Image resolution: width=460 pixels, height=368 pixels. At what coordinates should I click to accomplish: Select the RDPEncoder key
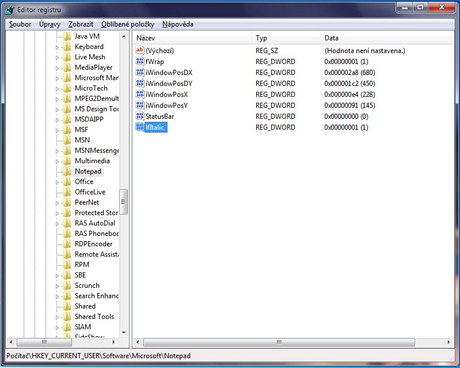pos(93,244)
